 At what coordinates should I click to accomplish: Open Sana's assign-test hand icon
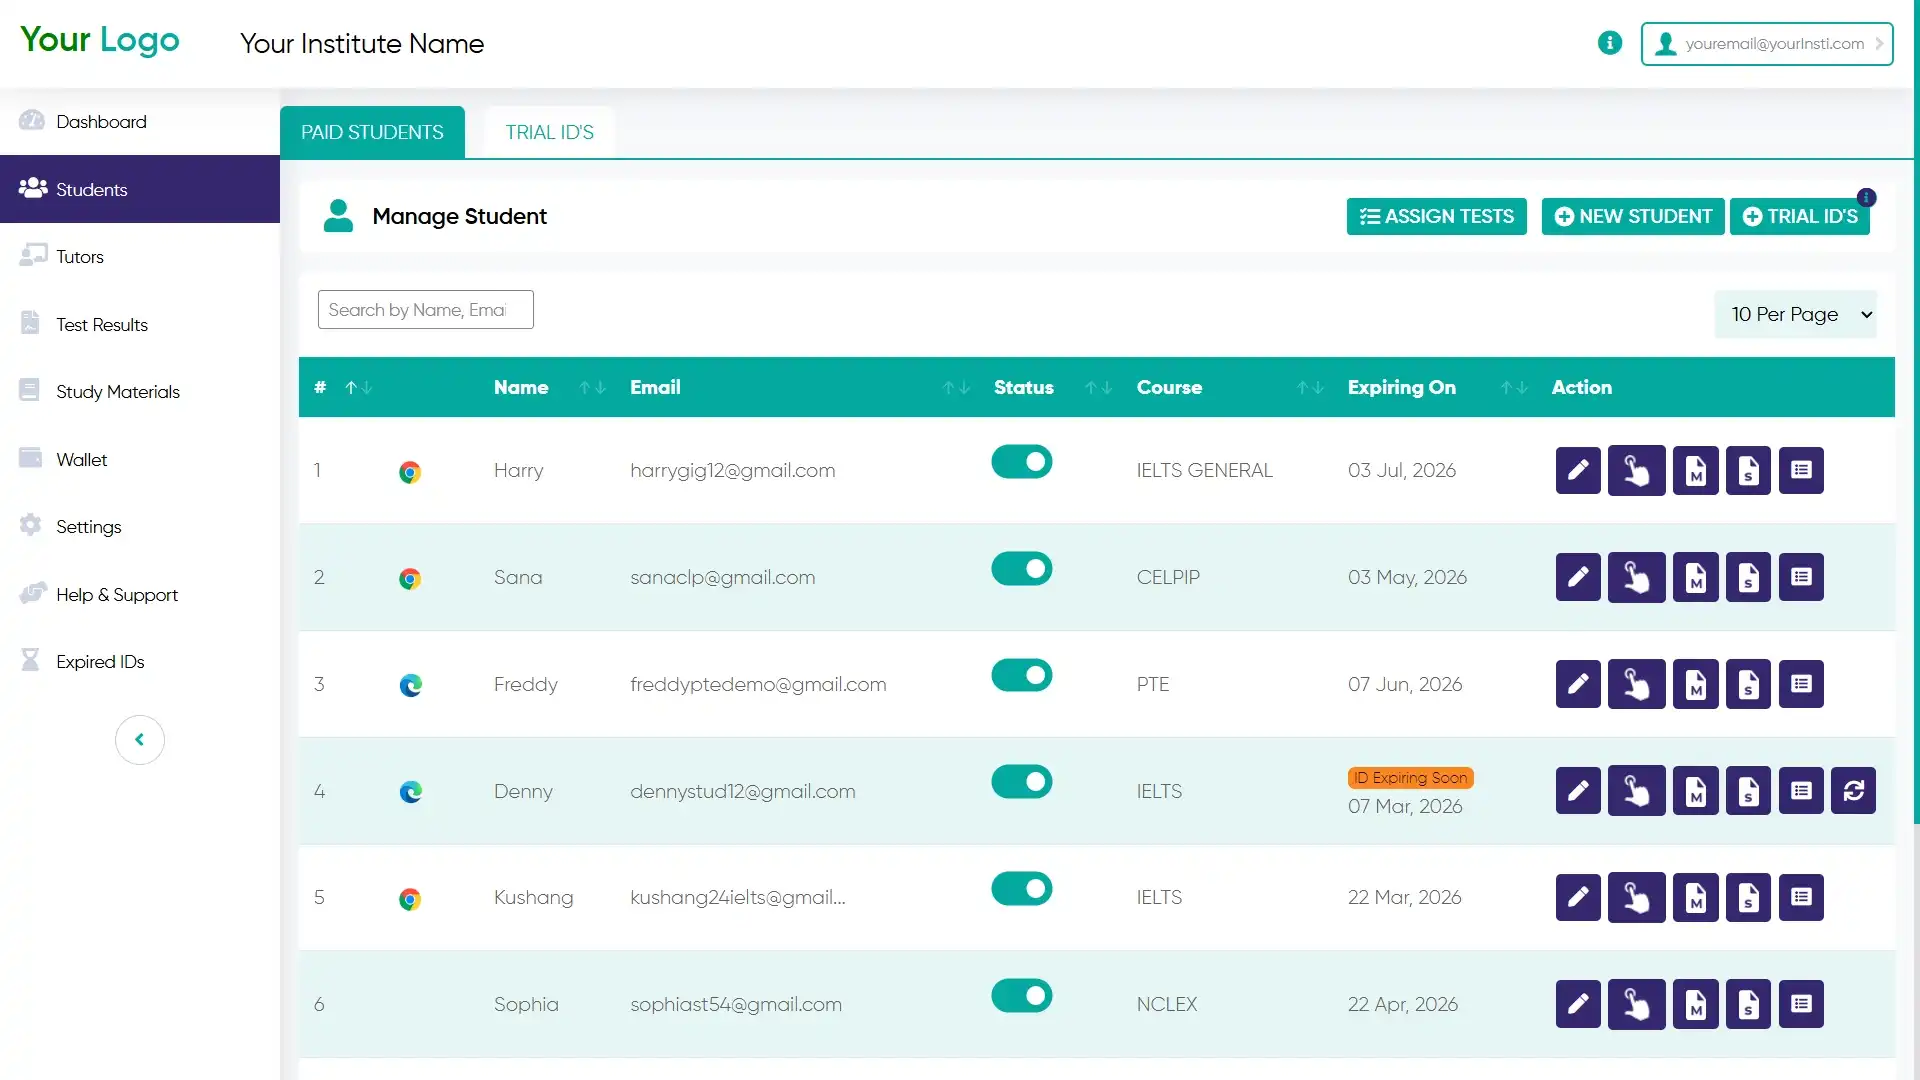[x=1637, y=577]
